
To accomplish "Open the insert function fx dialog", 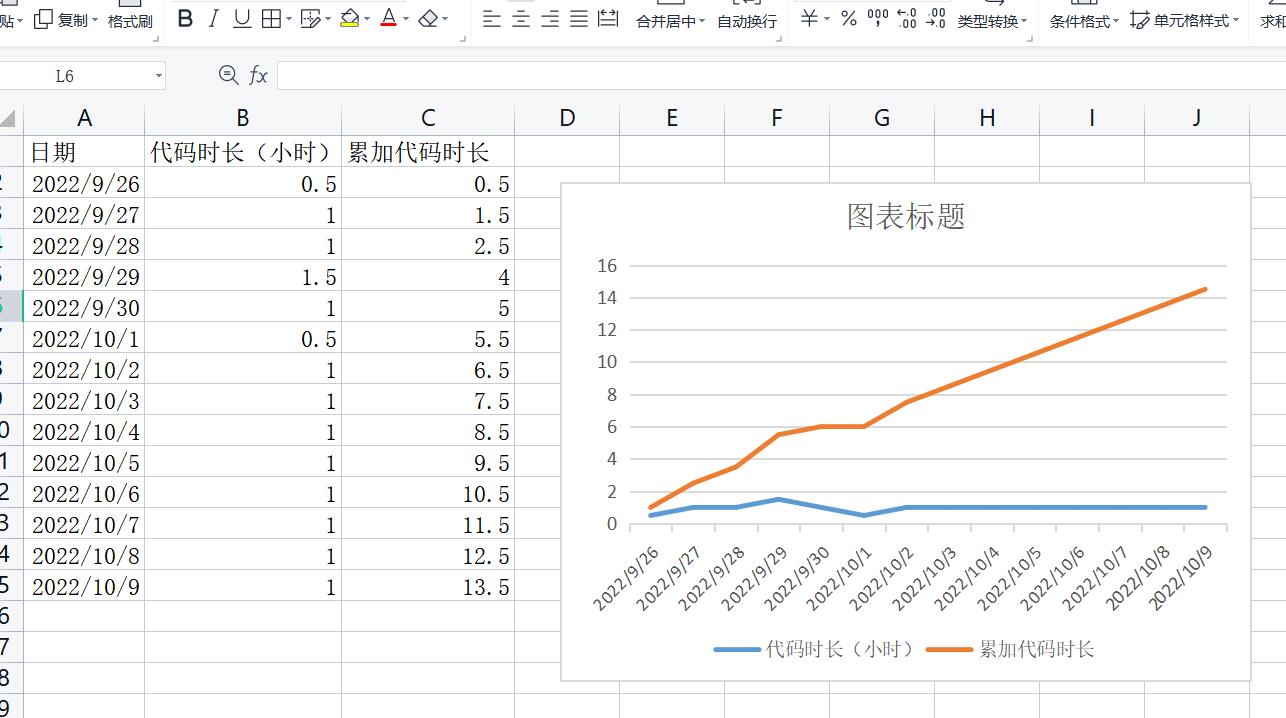I will [258, 75].
